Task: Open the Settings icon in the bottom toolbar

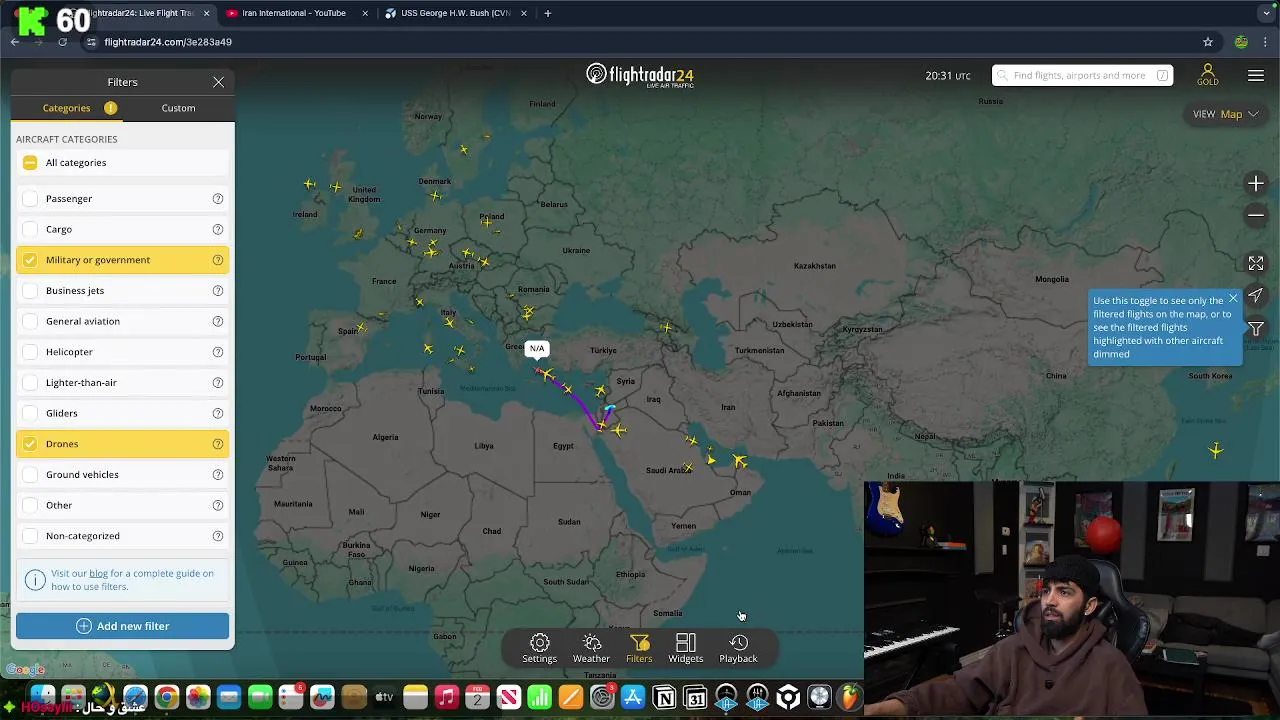Action: pos(539,648)
